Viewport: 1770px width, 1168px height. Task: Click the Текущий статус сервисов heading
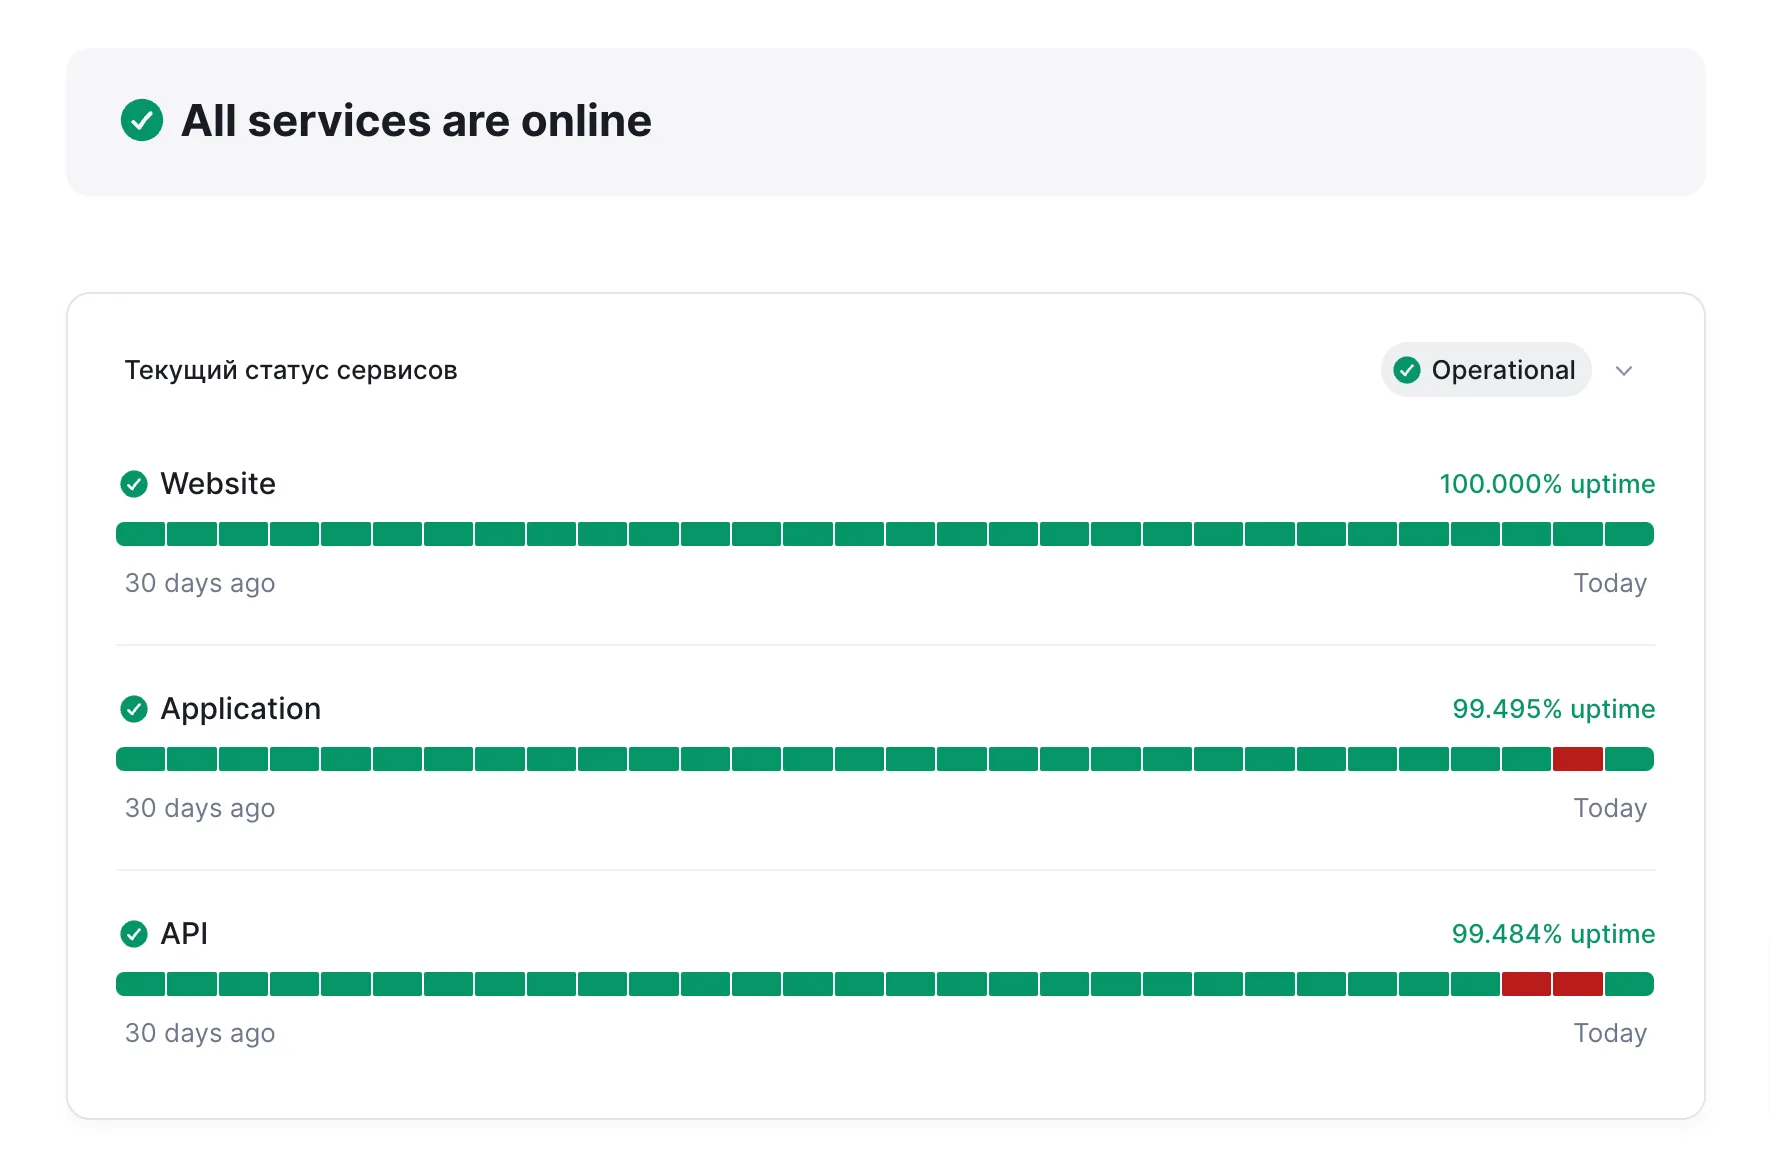click(x=291, y=371)
